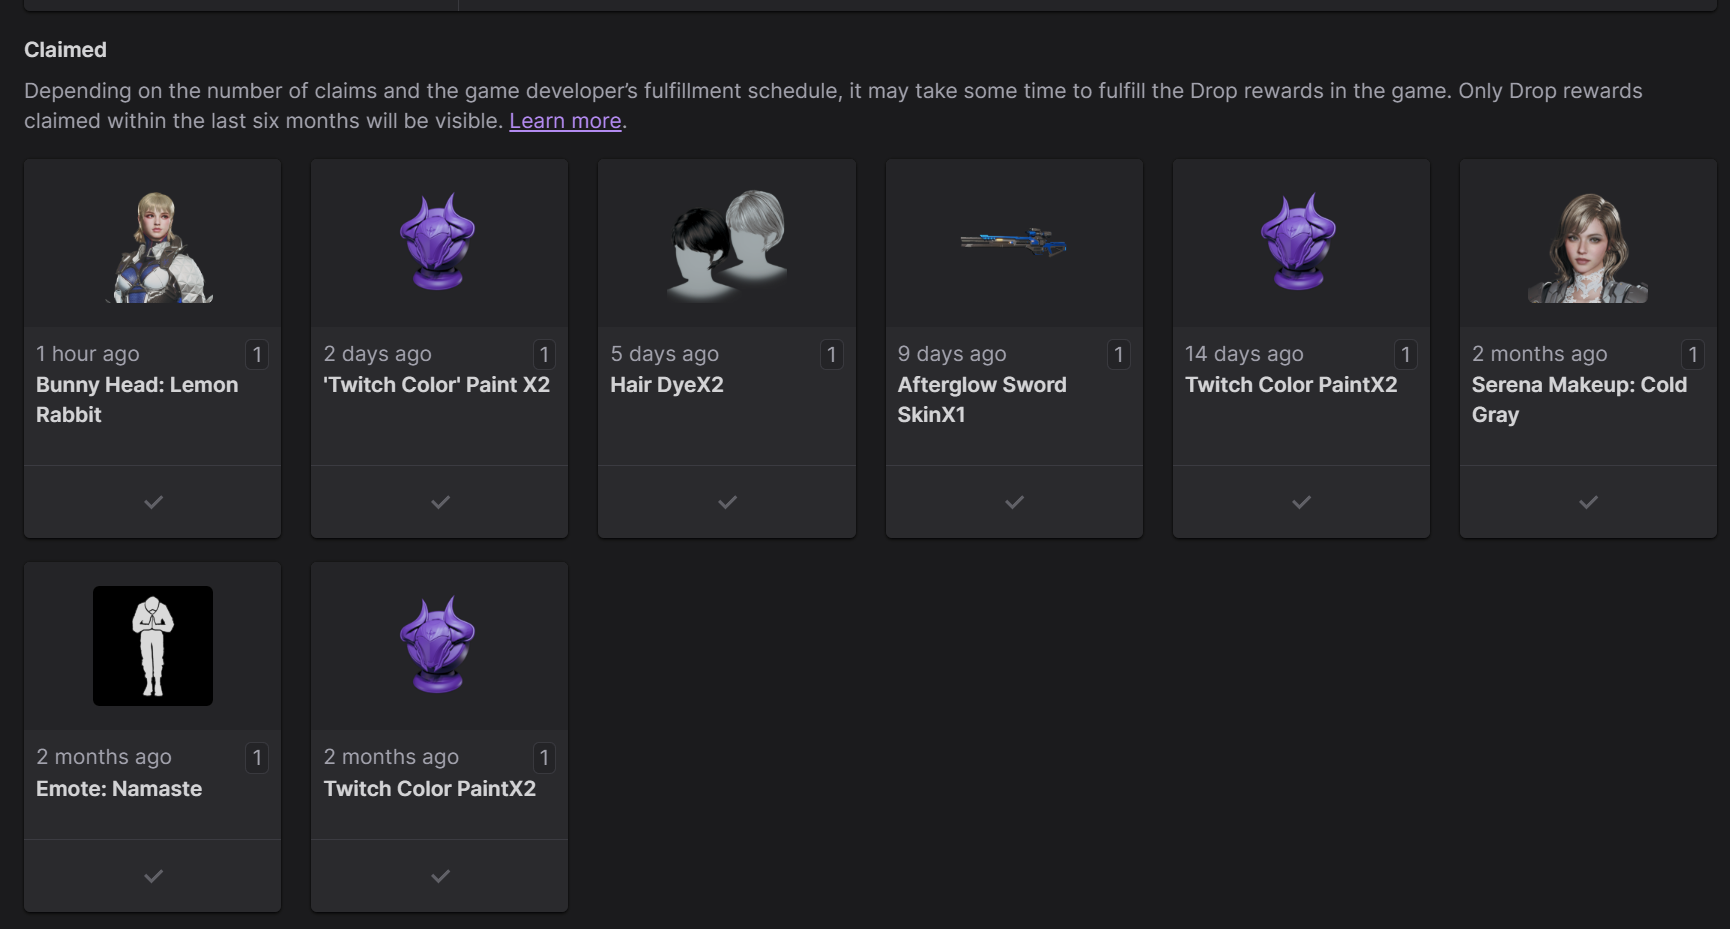Click the quantity badge on the Hair DyeX2 card

coord(831,354)
